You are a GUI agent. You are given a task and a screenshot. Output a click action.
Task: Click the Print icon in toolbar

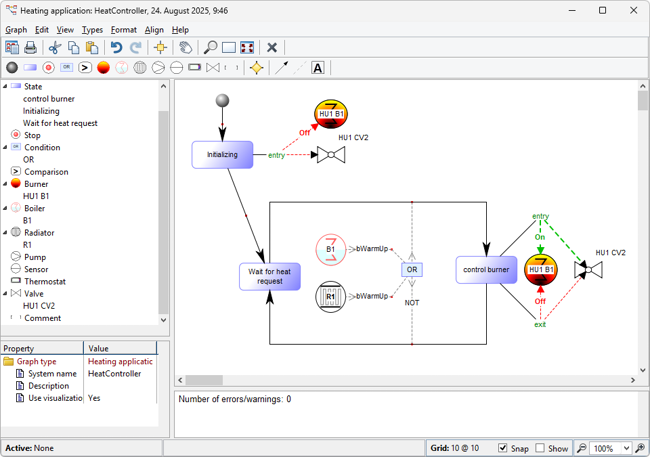coord(30,47)
